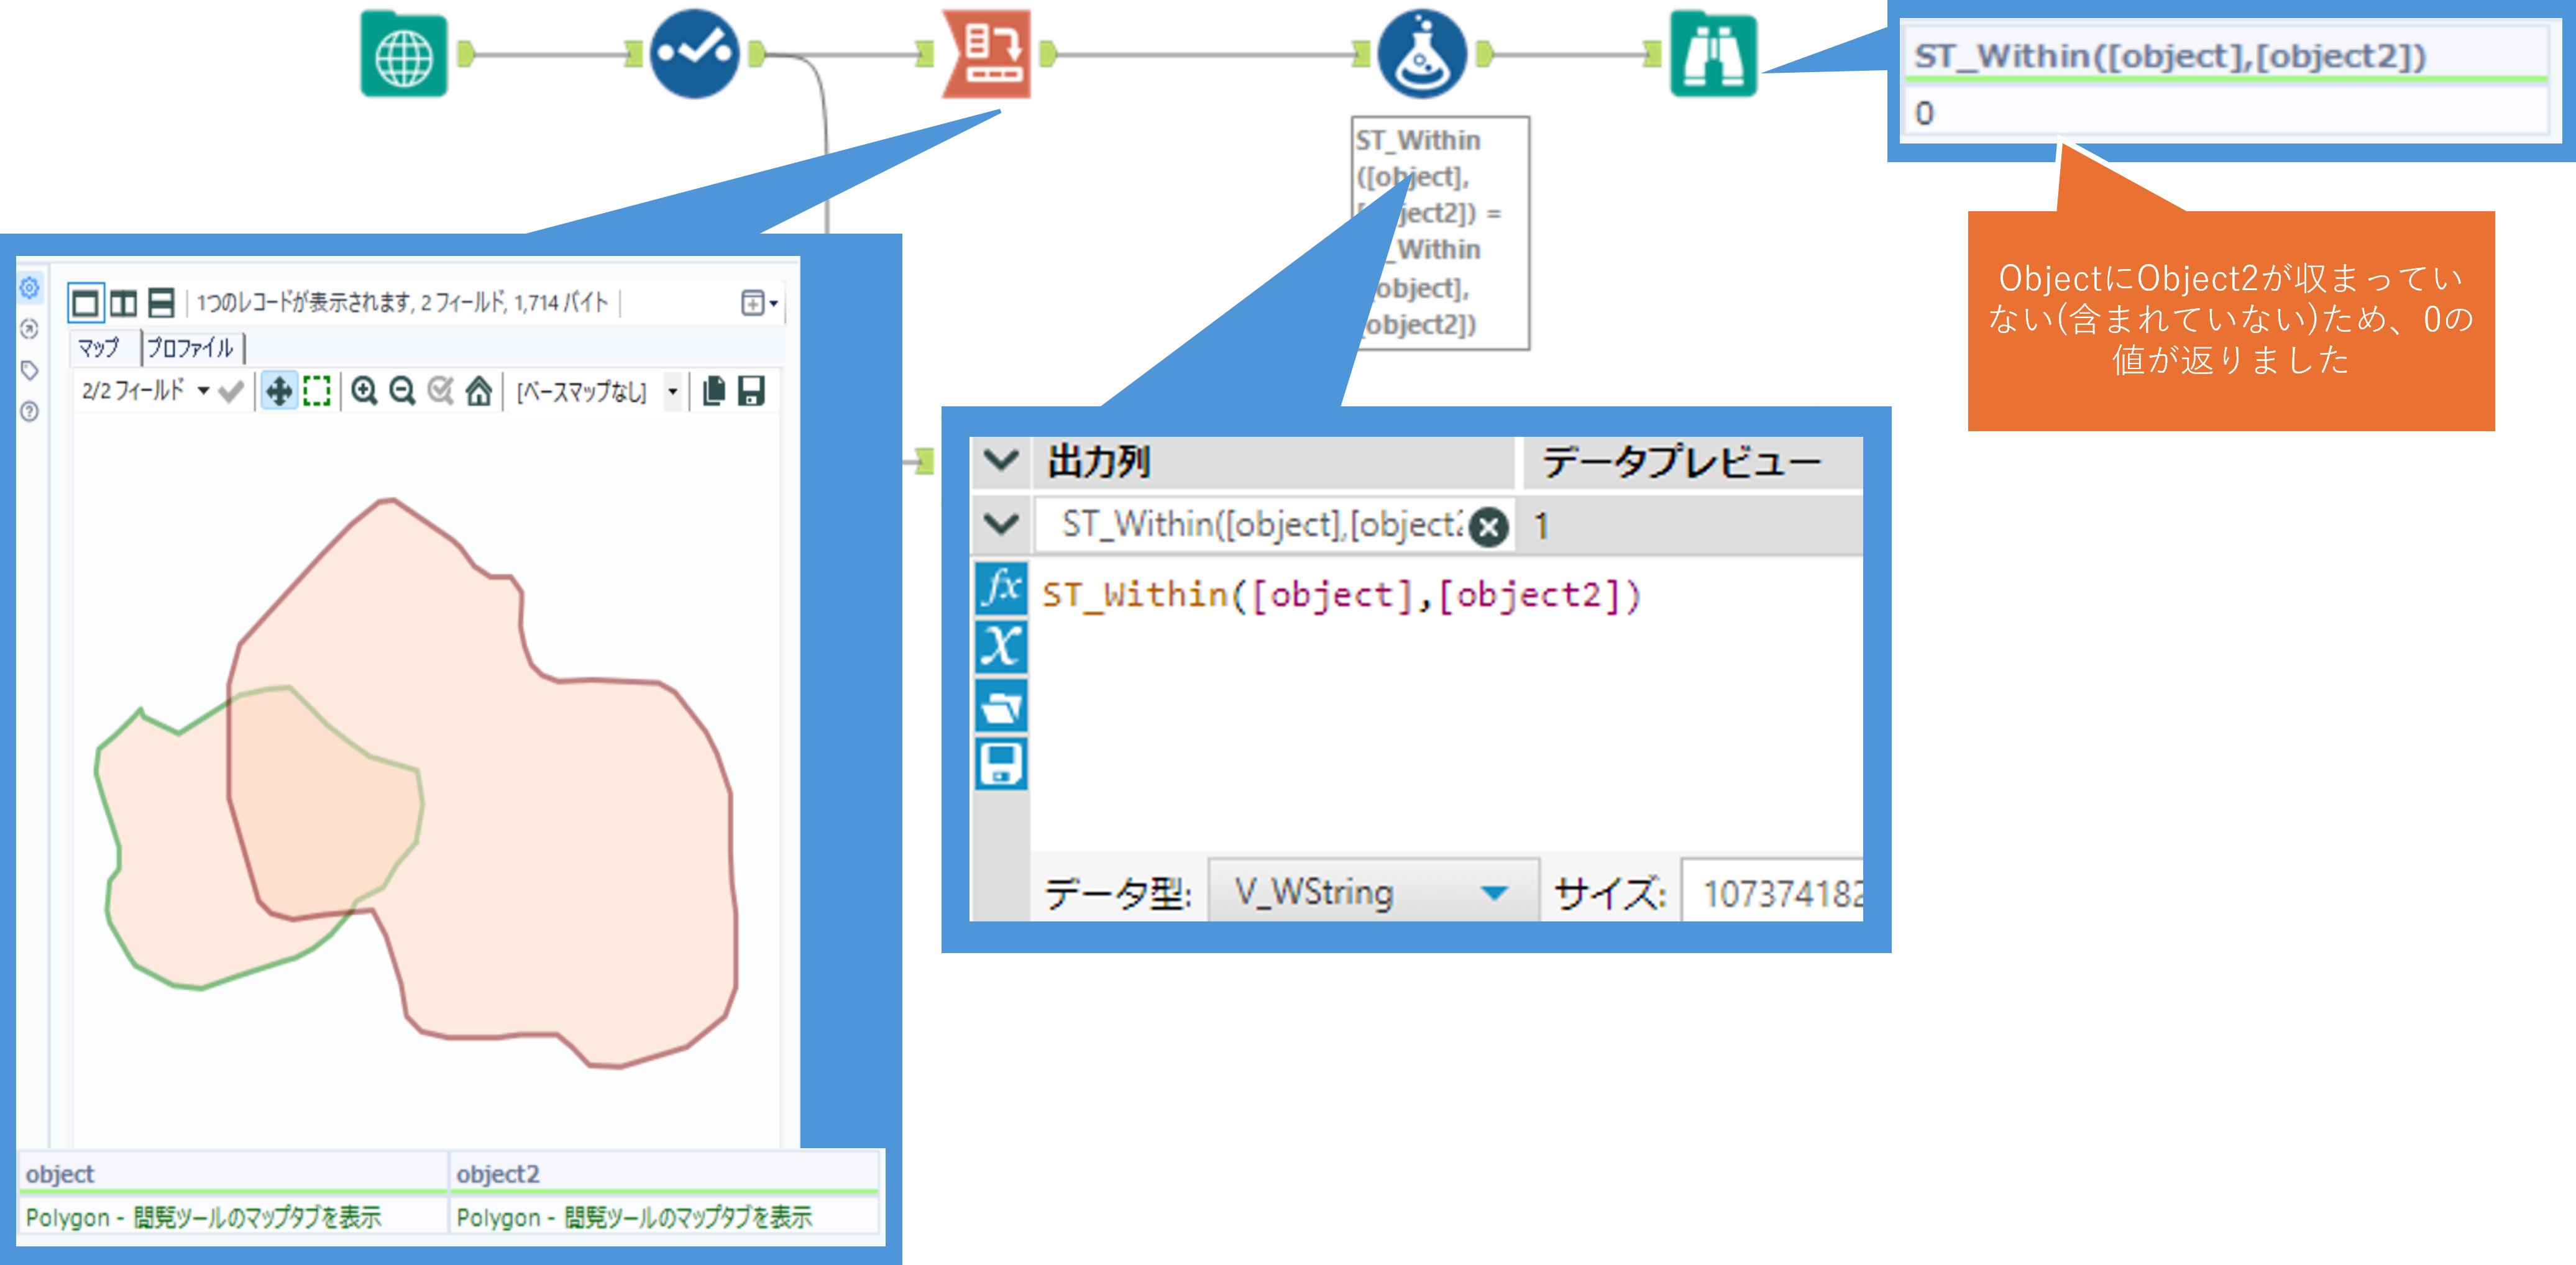Switch to the マップ tab
This screenshot has width=2576, height=1265.
(99, 348)
